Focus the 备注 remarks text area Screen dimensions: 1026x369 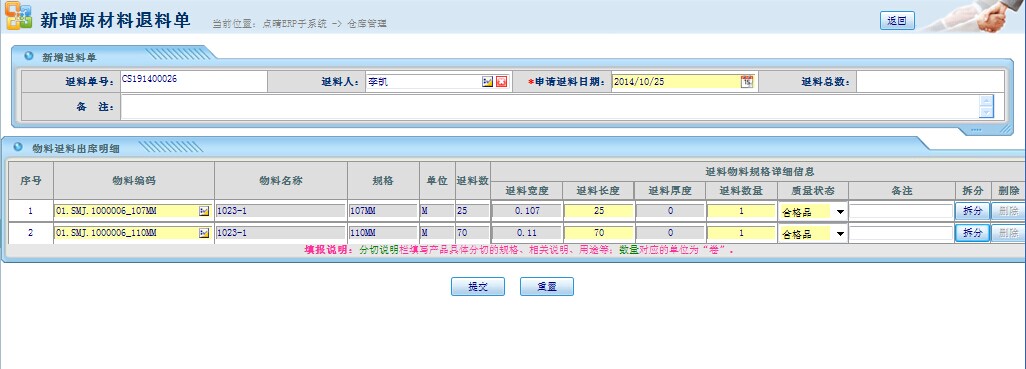pos(550,107)
